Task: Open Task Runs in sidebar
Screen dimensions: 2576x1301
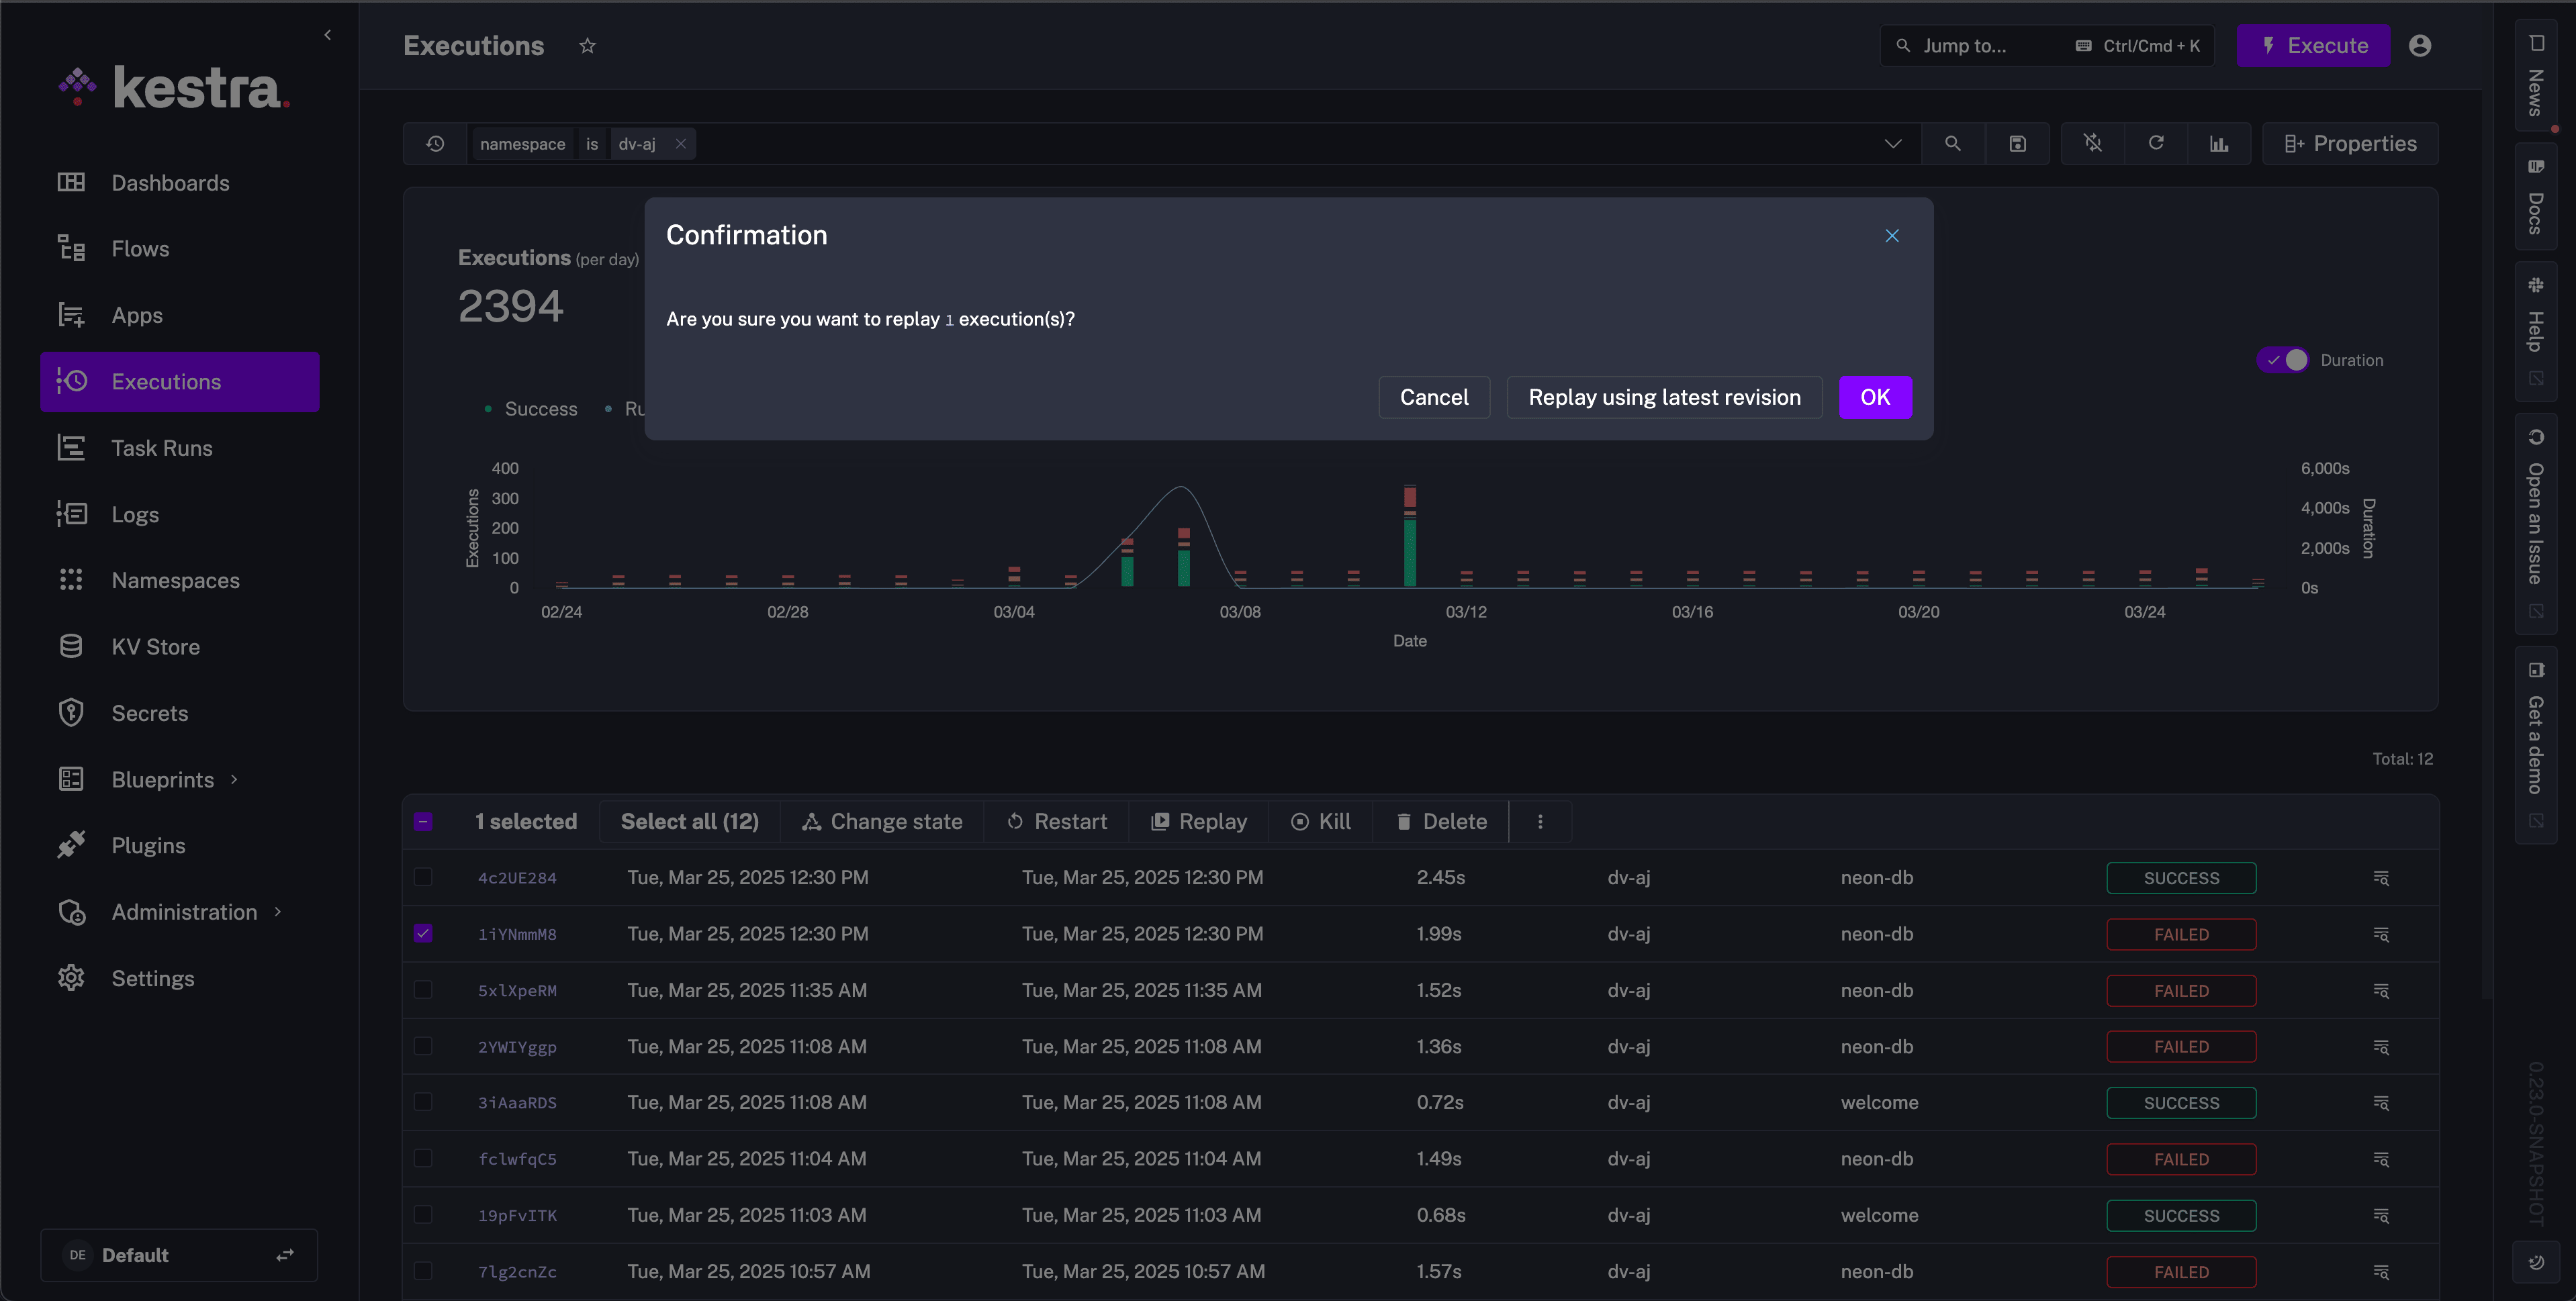Action: pos(162,448)
